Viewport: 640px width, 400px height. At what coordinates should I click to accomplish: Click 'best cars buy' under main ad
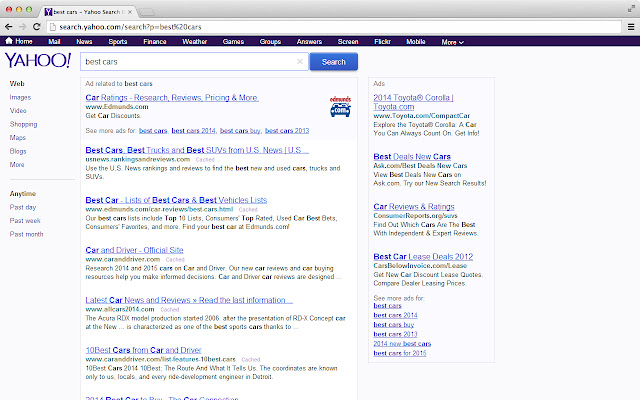(x=240, y=131)
